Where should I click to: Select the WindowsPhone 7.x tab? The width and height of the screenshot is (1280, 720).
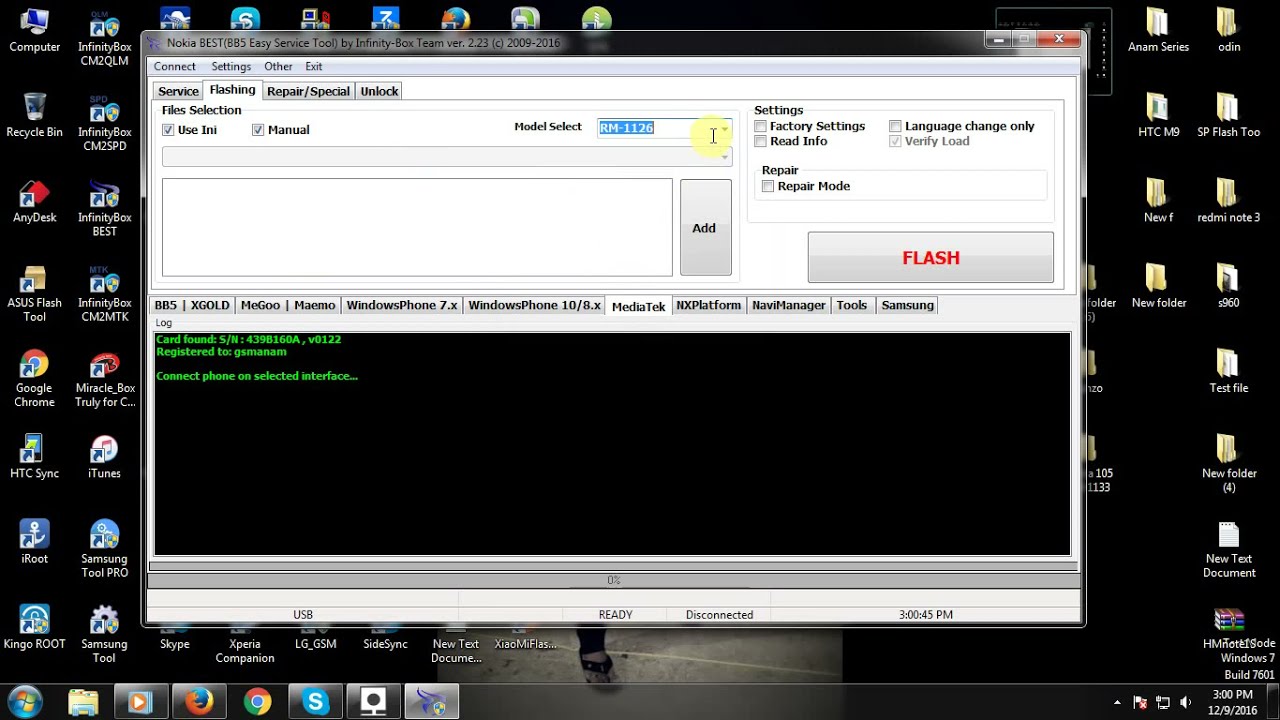pos(402,305)
